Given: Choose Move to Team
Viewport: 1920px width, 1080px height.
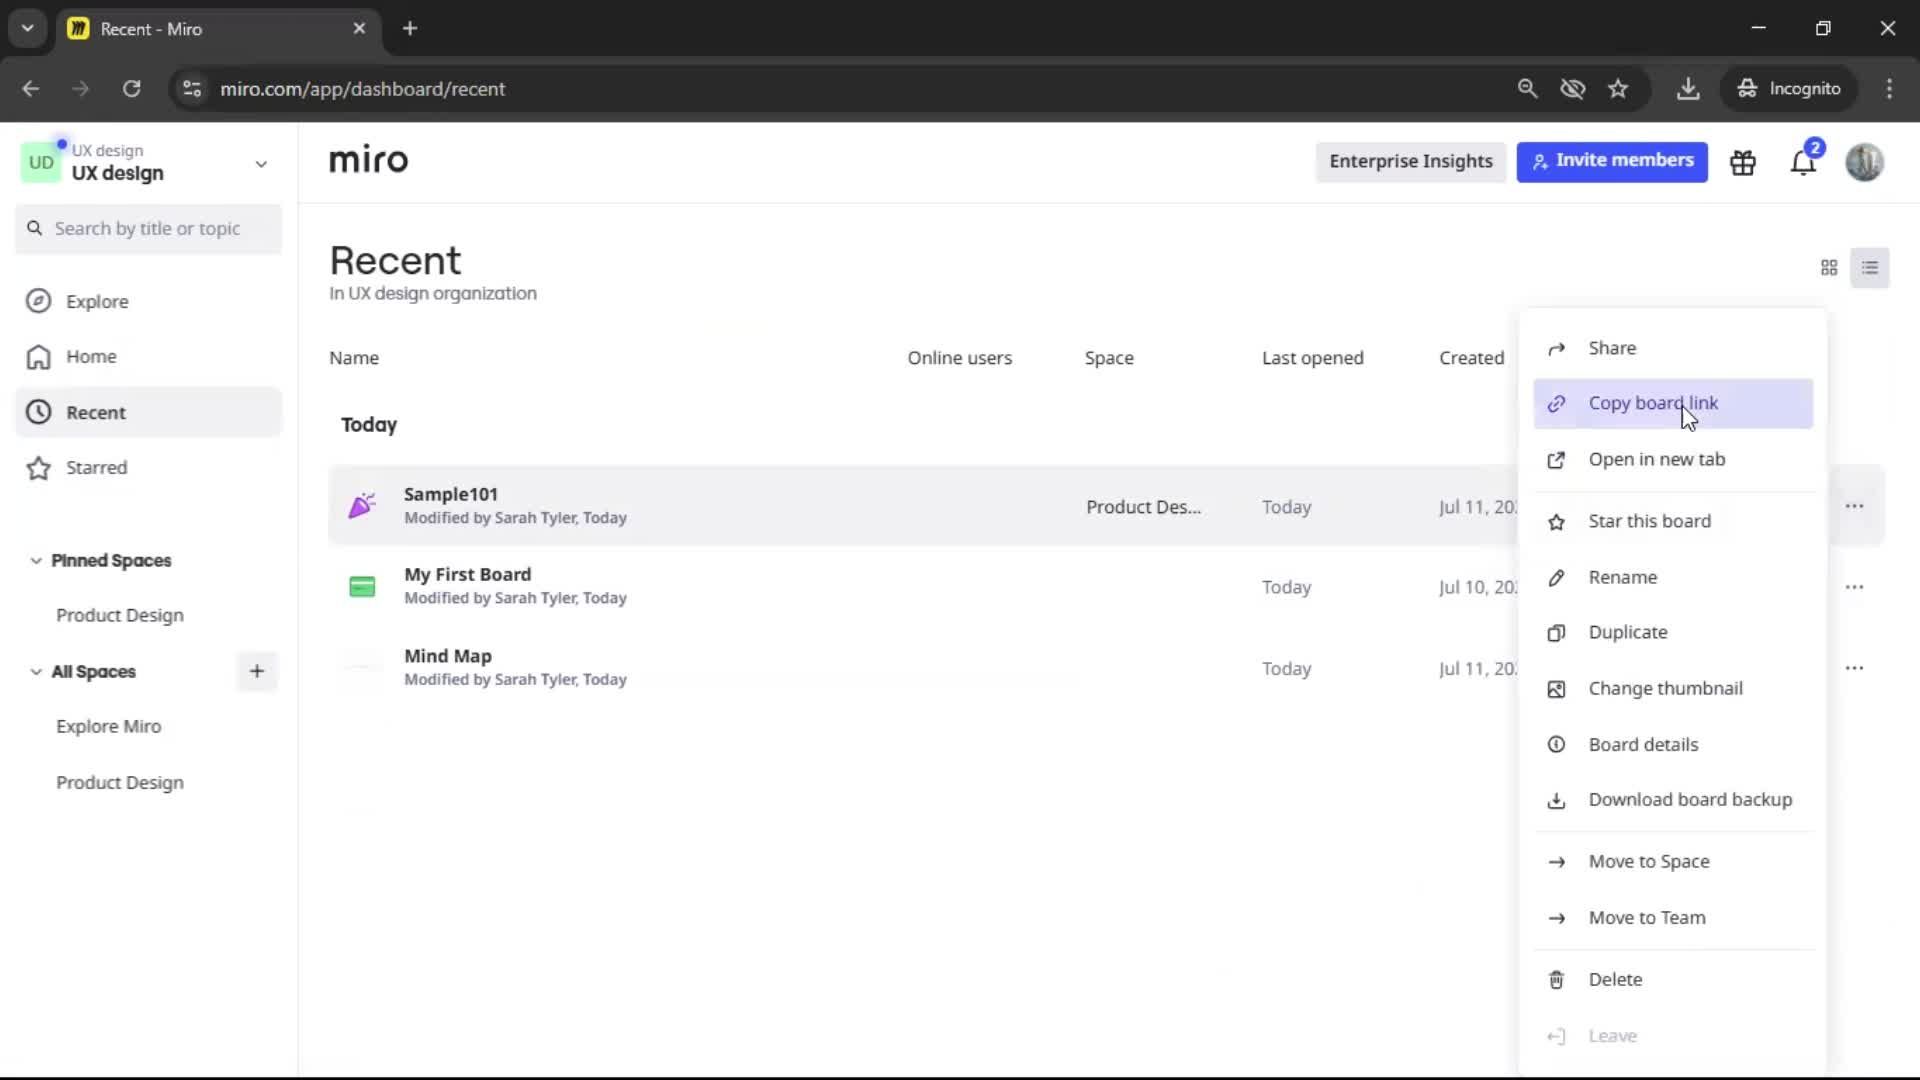Looking at the screenshot, I should [x=1673, y=918].
